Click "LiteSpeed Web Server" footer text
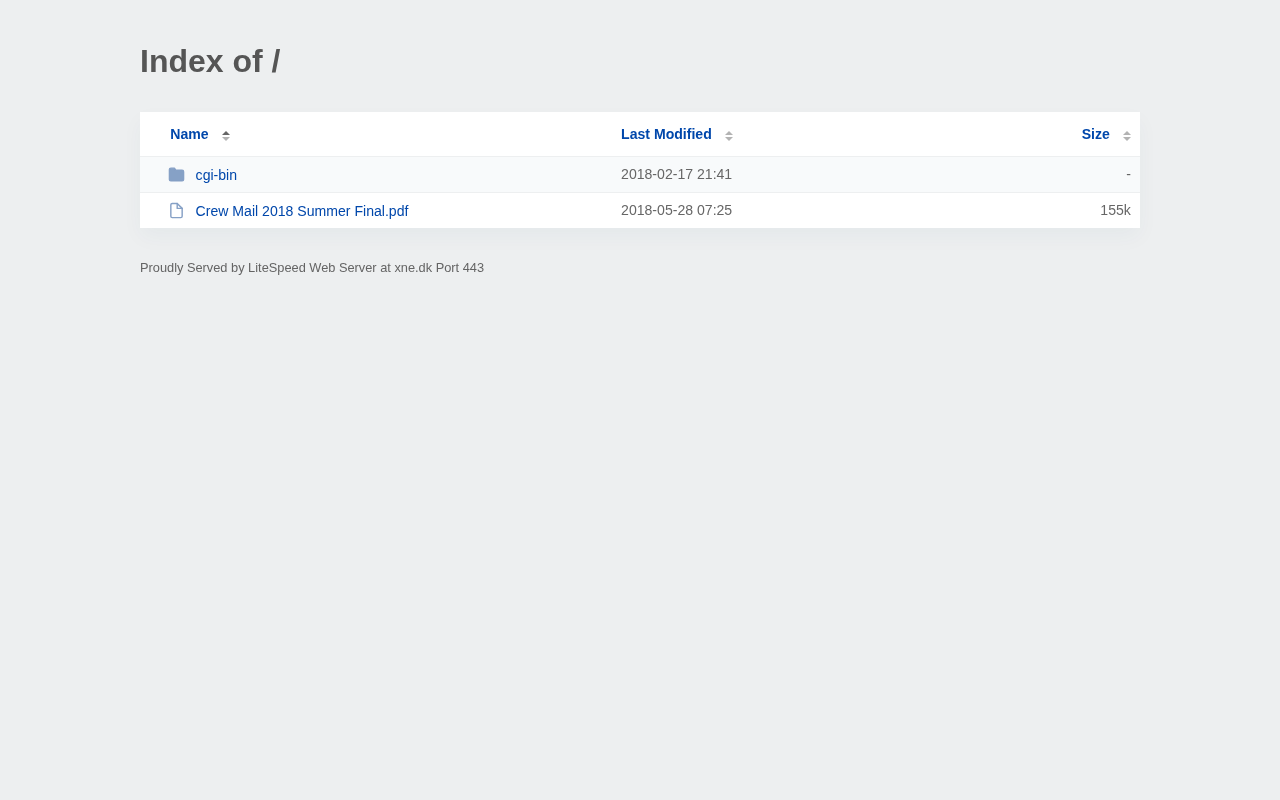The image size is (1280, 800). click(312, 268)
